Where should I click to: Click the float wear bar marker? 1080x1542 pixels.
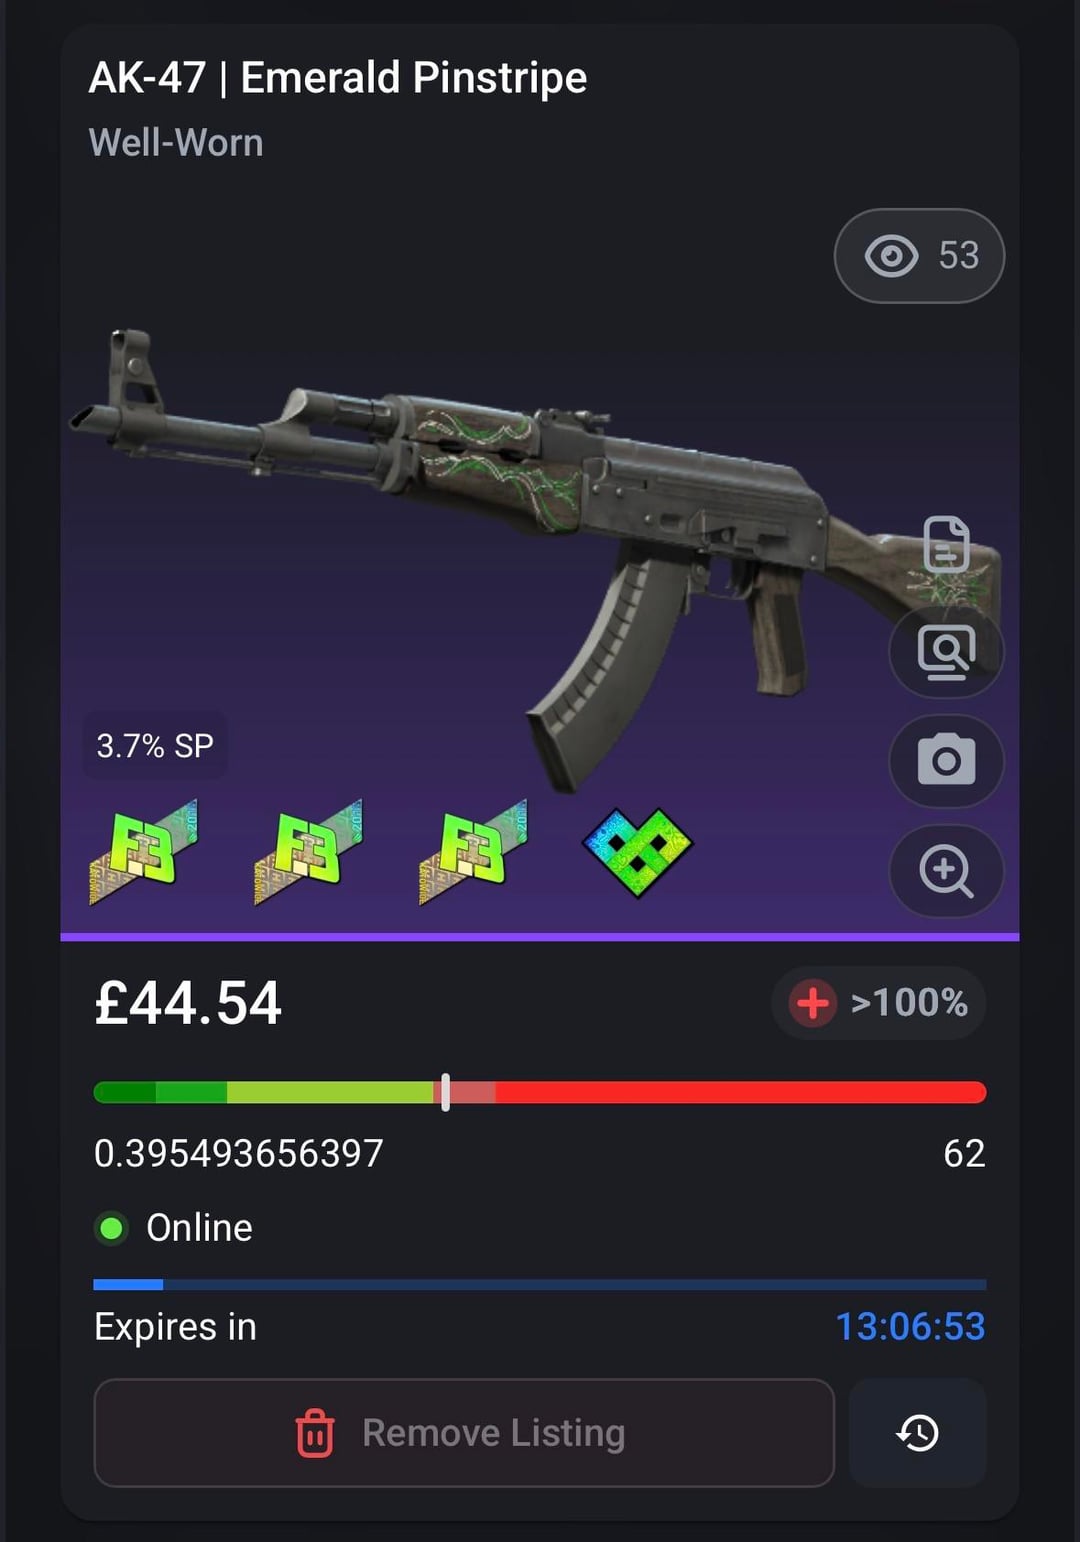(x=445, y=1092)
